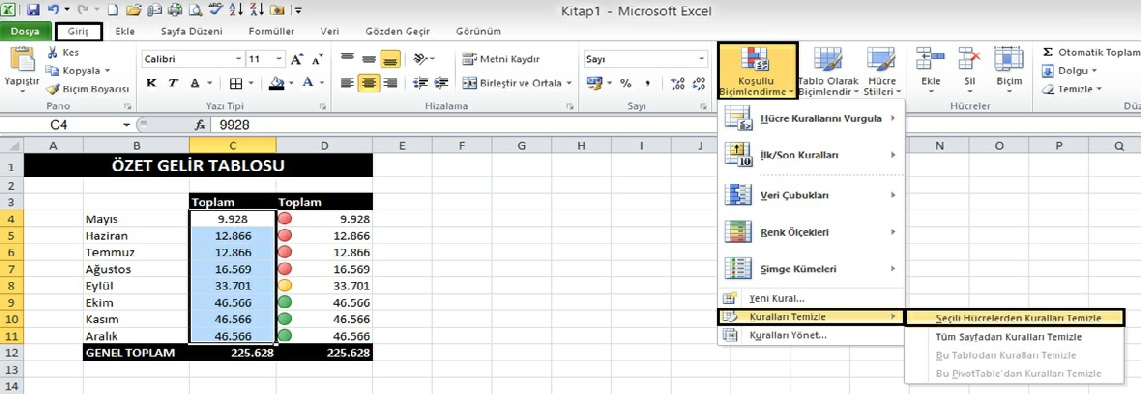This screenshot has width=1141, height=394.
Task: Choose Seçili Hücrelerden Kuralları Temizle
Action: point(1015,318)
